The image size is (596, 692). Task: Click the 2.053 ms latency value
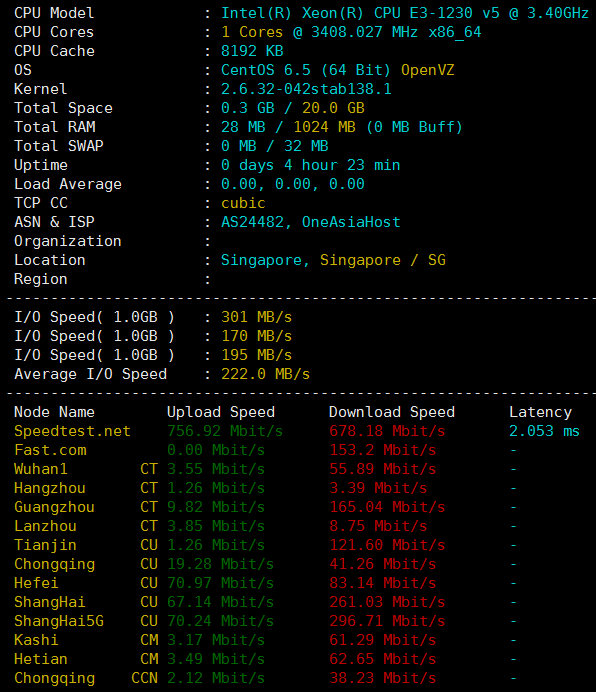click(544, 431)
